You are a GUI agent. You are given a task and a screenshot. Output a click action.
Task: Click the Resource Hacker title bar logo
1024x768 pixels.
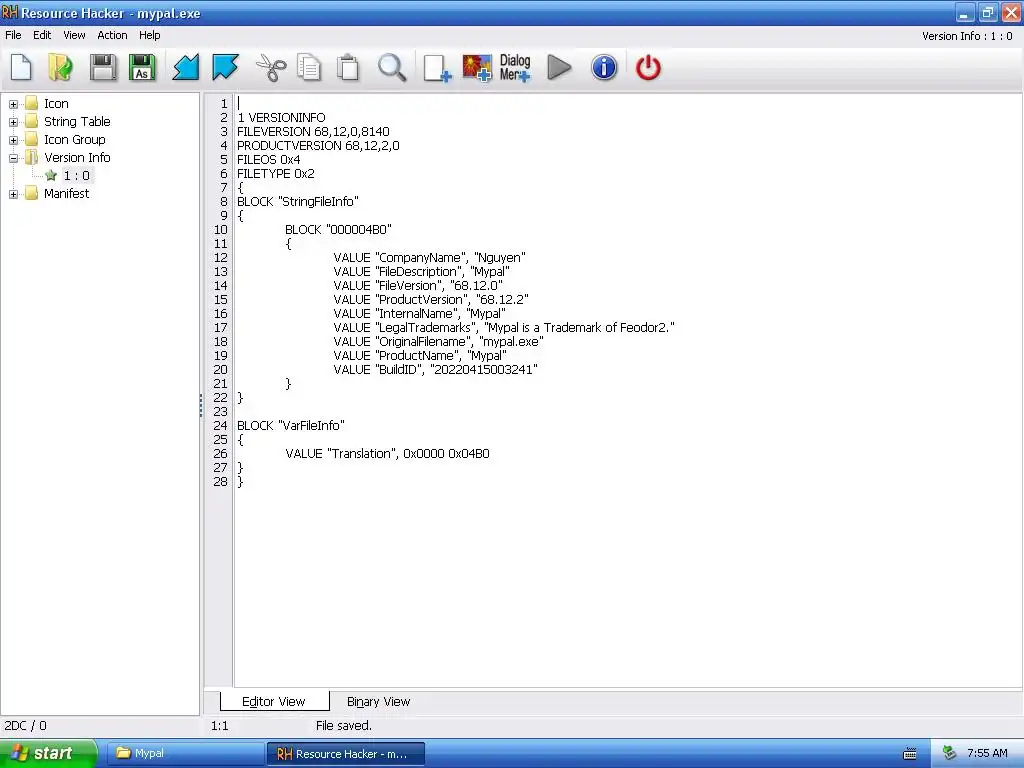pyautogui.click(x=10, y=12)
